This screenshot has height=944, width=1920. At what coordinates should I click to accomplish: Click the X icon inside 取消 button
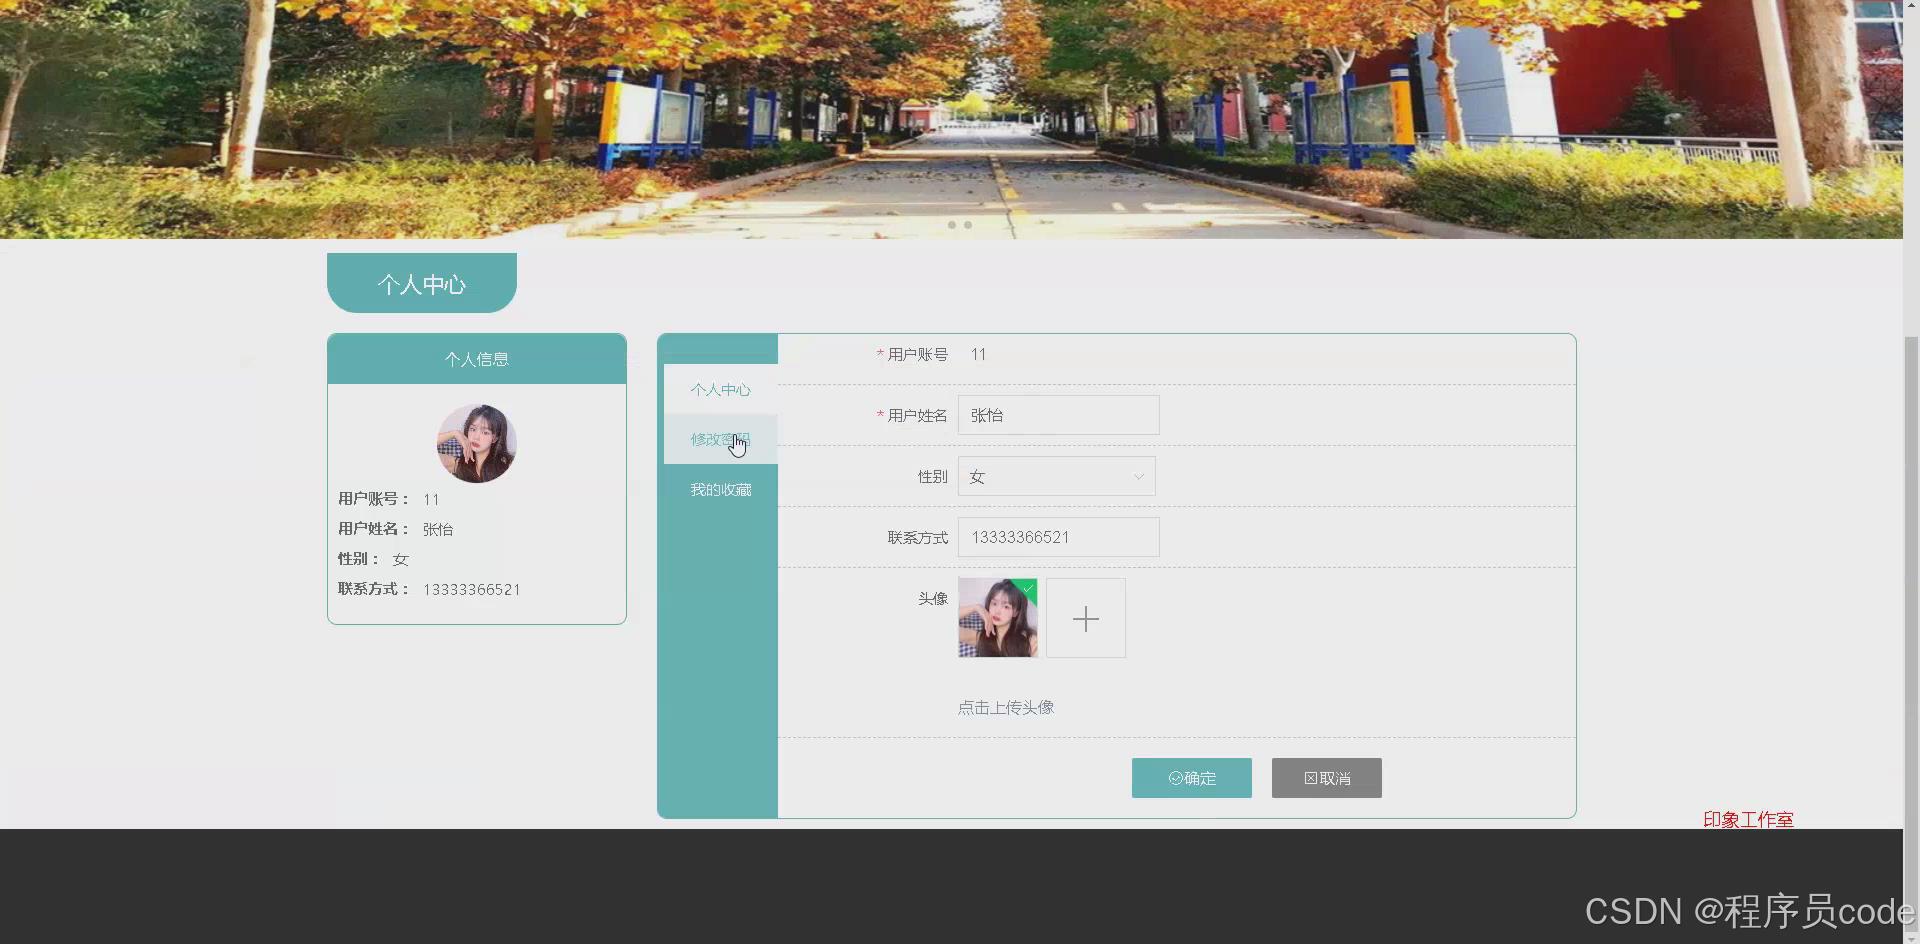click(x=1311, y=777)
